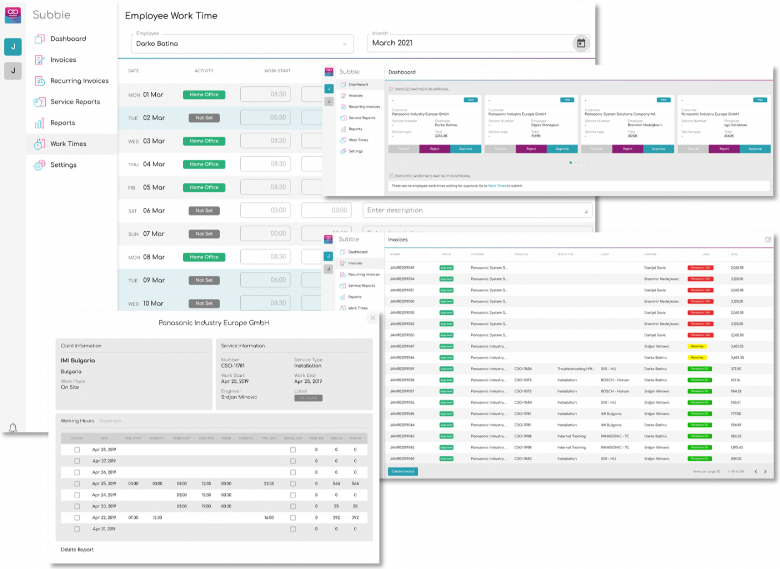Click the top-right icon of Invoices window
Viewport: 780px width, 569px height.
tap(768, 240)
